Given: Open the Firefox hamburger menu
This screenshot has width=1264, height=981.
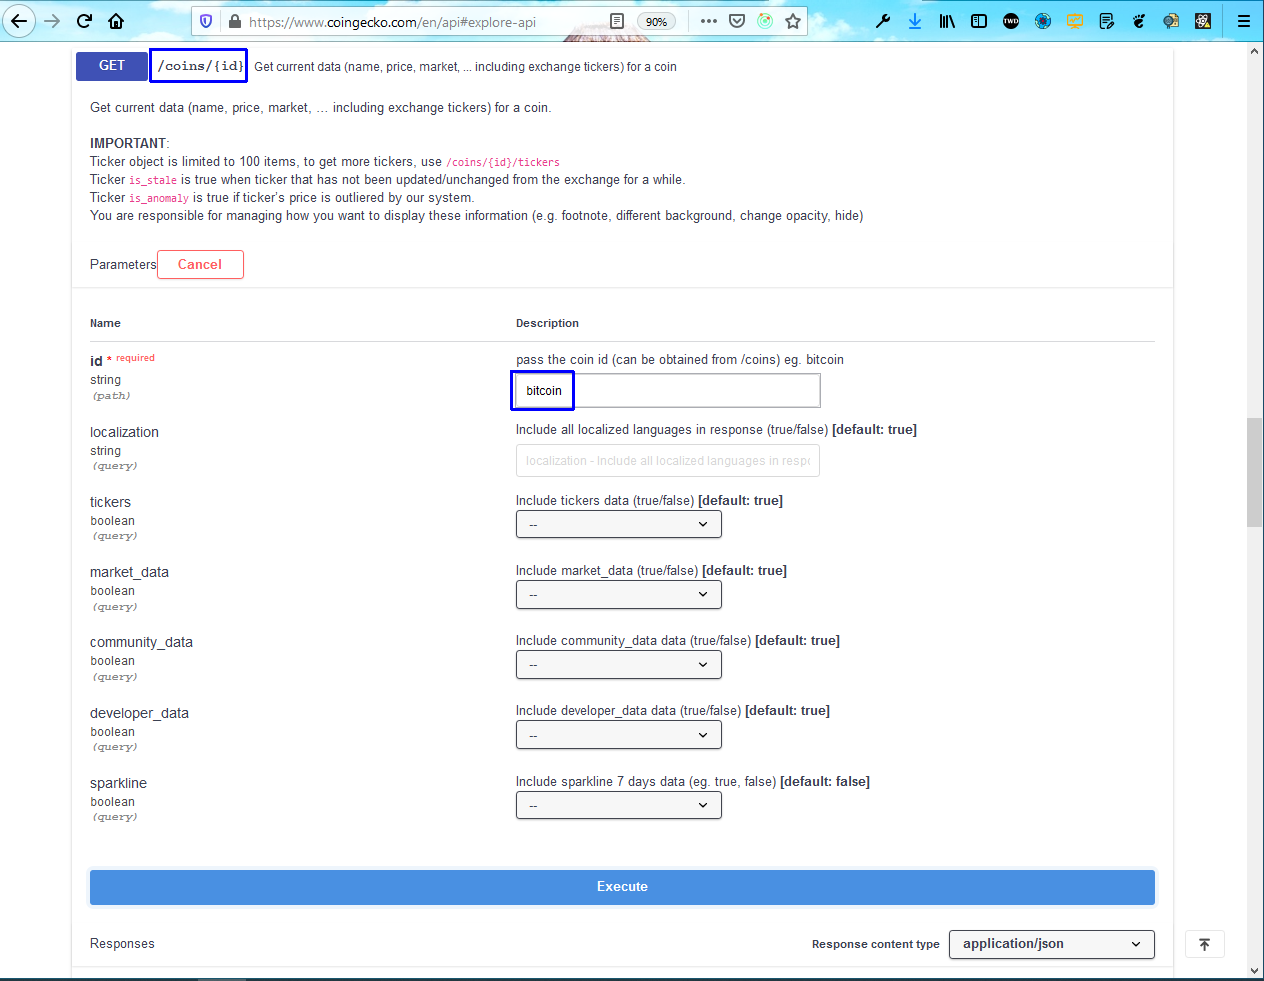Looking at the screenshot, I should pos(1244,21).
